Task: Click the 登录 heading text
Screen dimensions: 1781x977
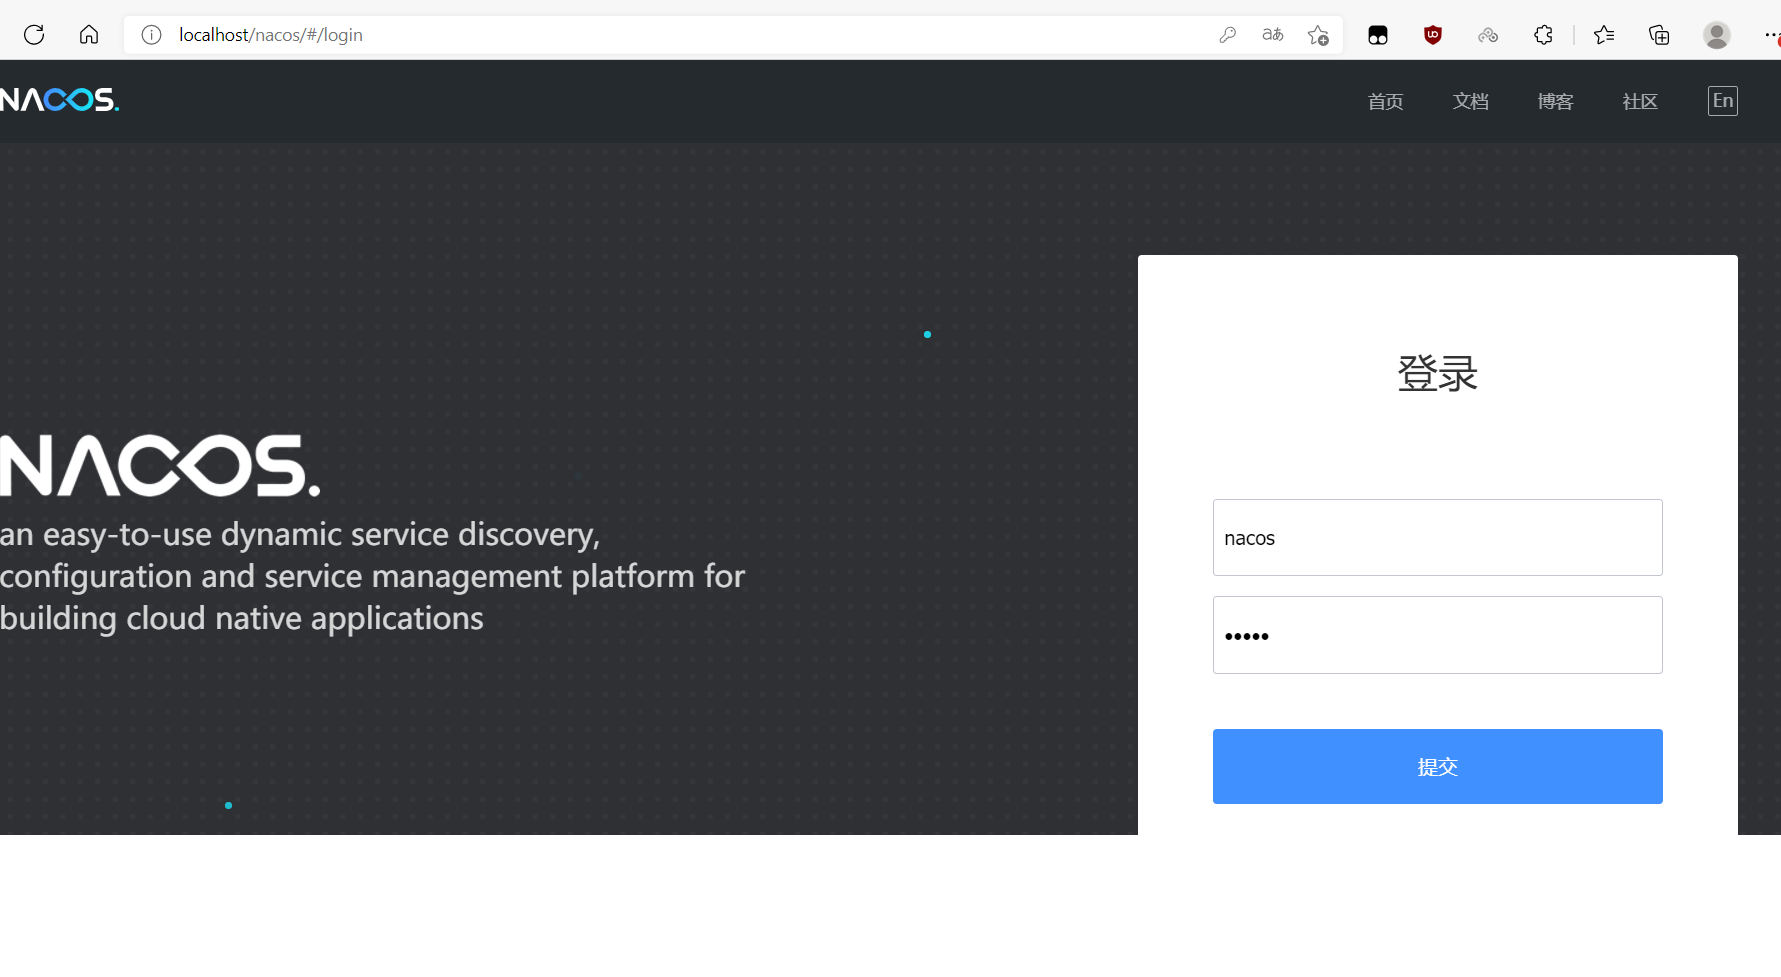Action: point(1437,374)
